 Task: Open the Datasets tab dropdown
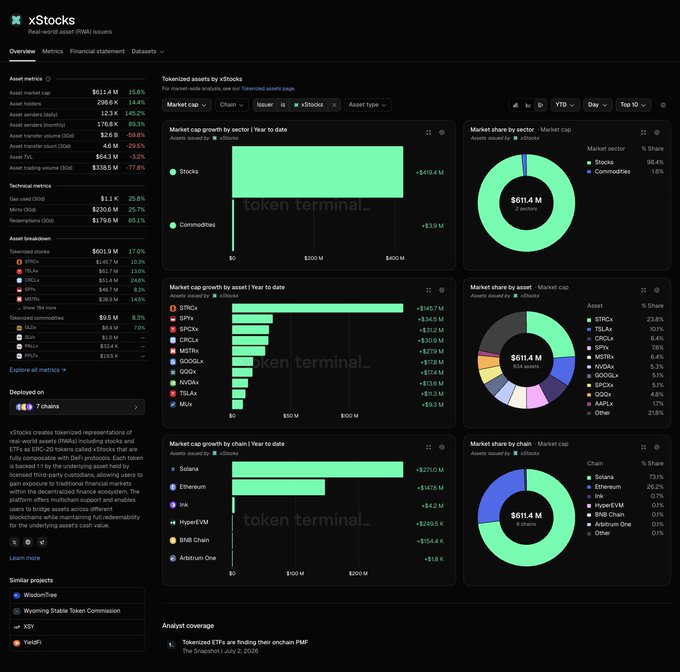147,52
